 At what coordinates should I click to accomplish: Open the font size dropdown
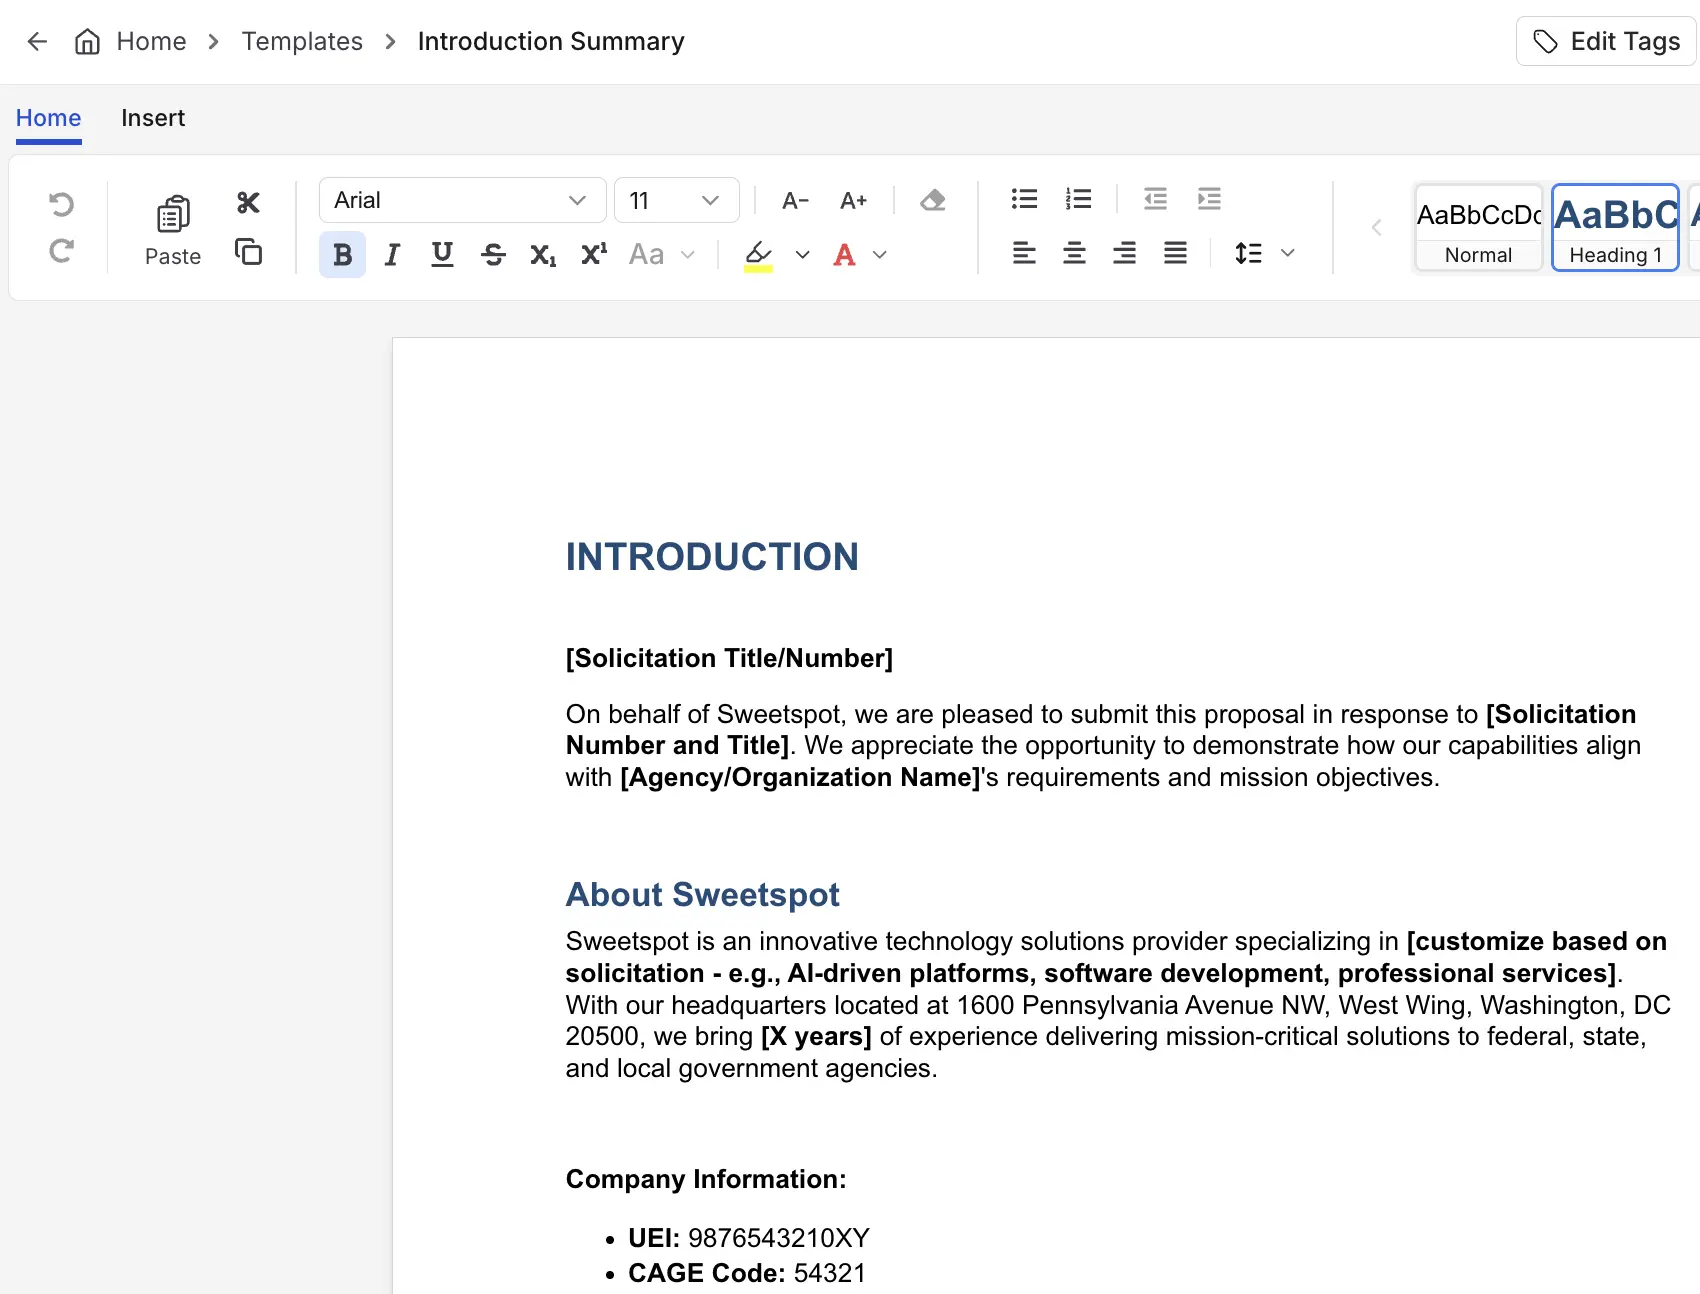pyautogui.click(x=676, y=200)
